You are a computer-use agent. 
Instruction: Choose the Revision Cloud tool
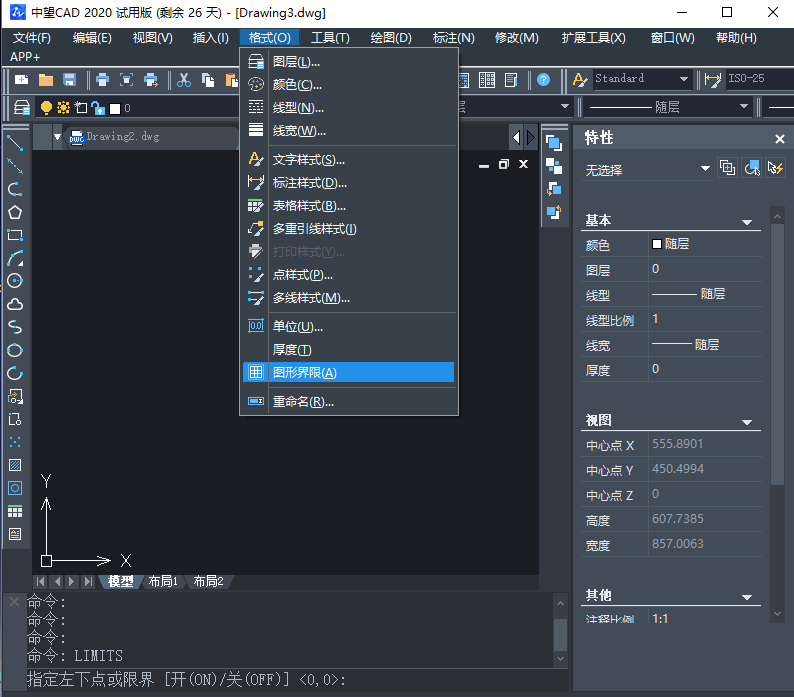click(15, 304)
